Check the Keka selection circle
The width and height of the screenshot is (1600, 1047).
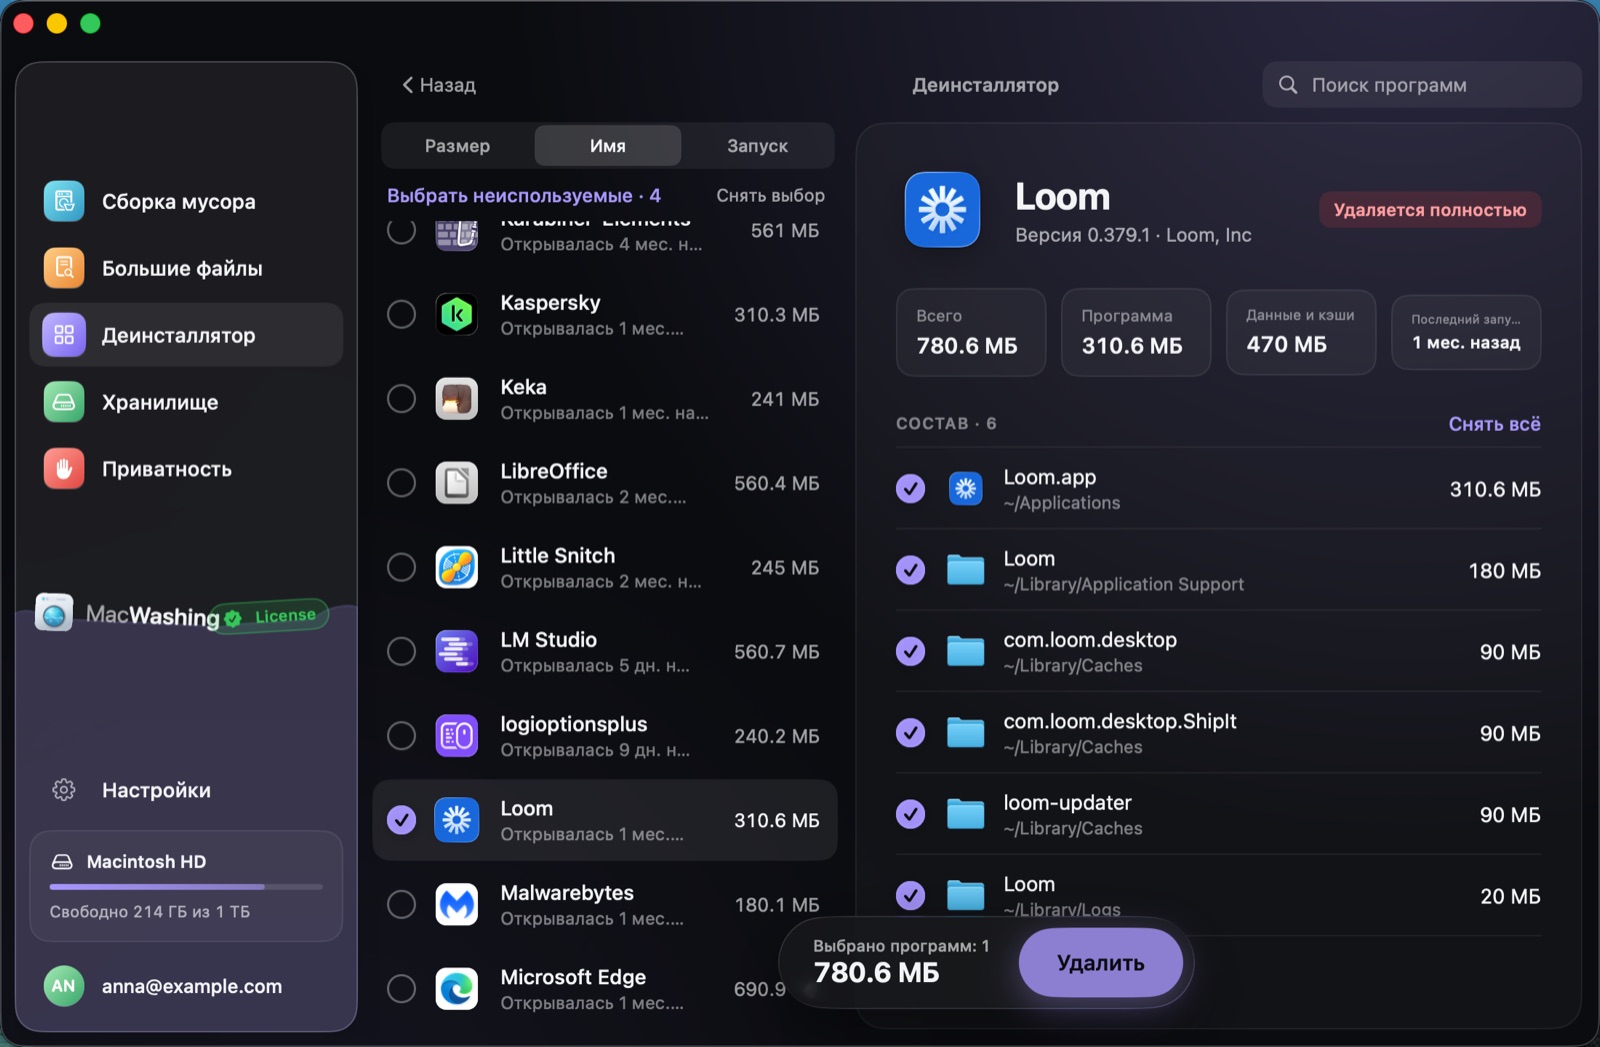401,399
